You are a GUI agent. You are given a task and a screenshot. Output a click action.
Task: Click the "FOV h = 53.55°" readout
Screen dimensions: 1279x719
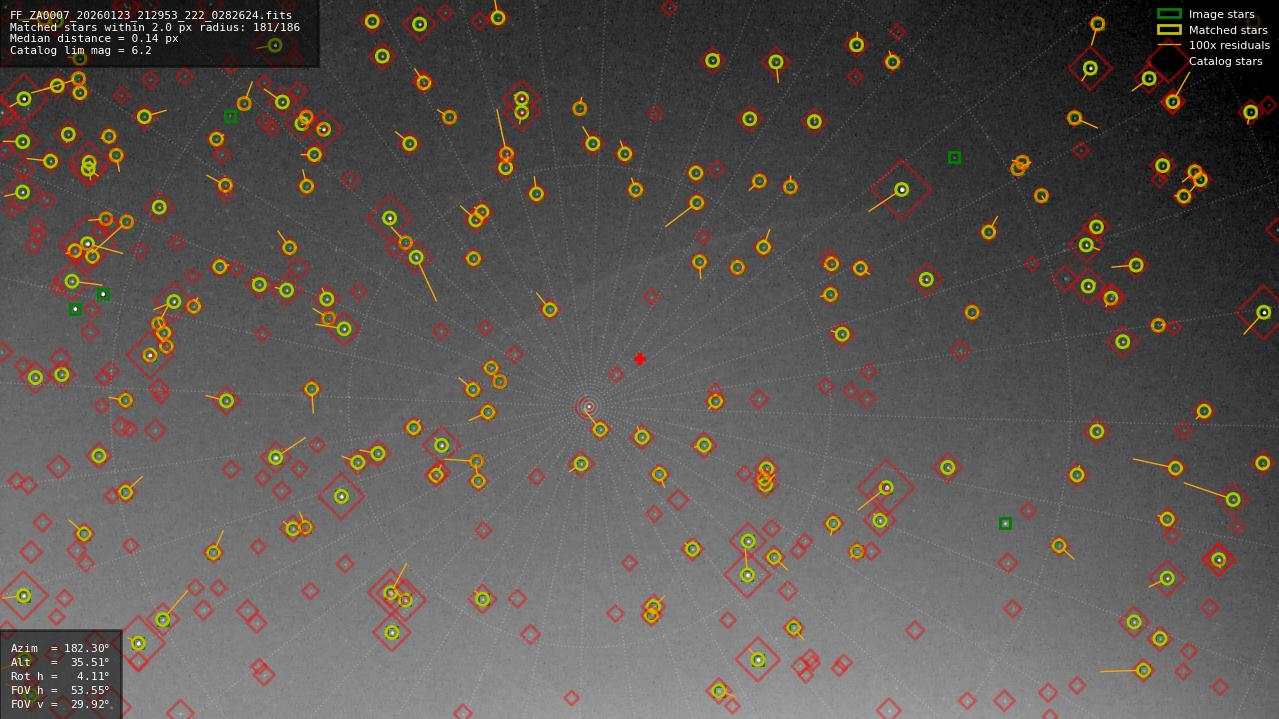pos(60,690)
